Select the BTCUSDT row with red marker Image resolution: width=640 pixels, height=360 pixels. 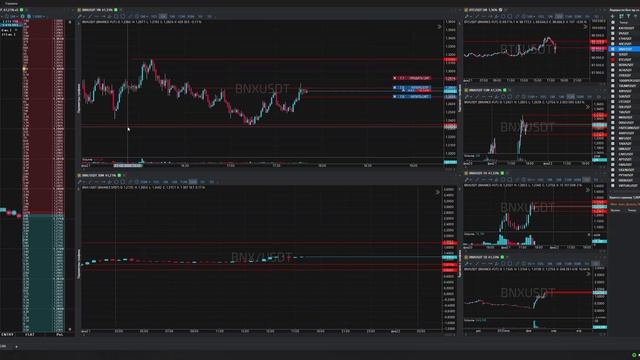[624, 60]
